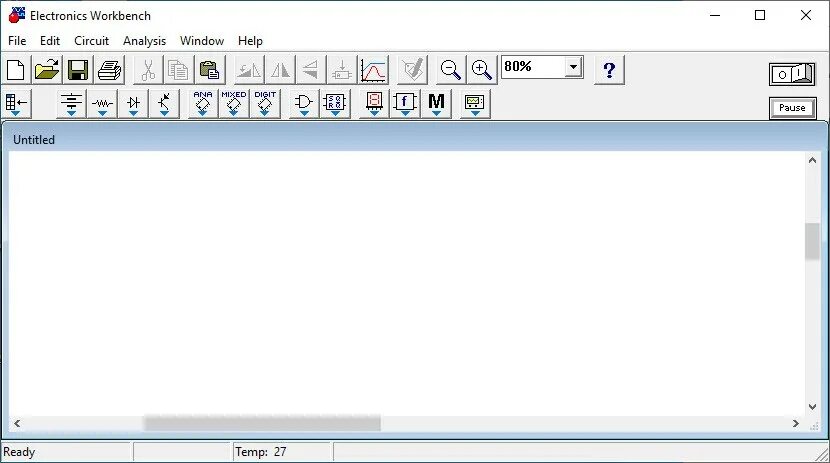This screenshot has width=830, height=463.
Task: Click the Ready status text
Action: [x=19, y=452]
